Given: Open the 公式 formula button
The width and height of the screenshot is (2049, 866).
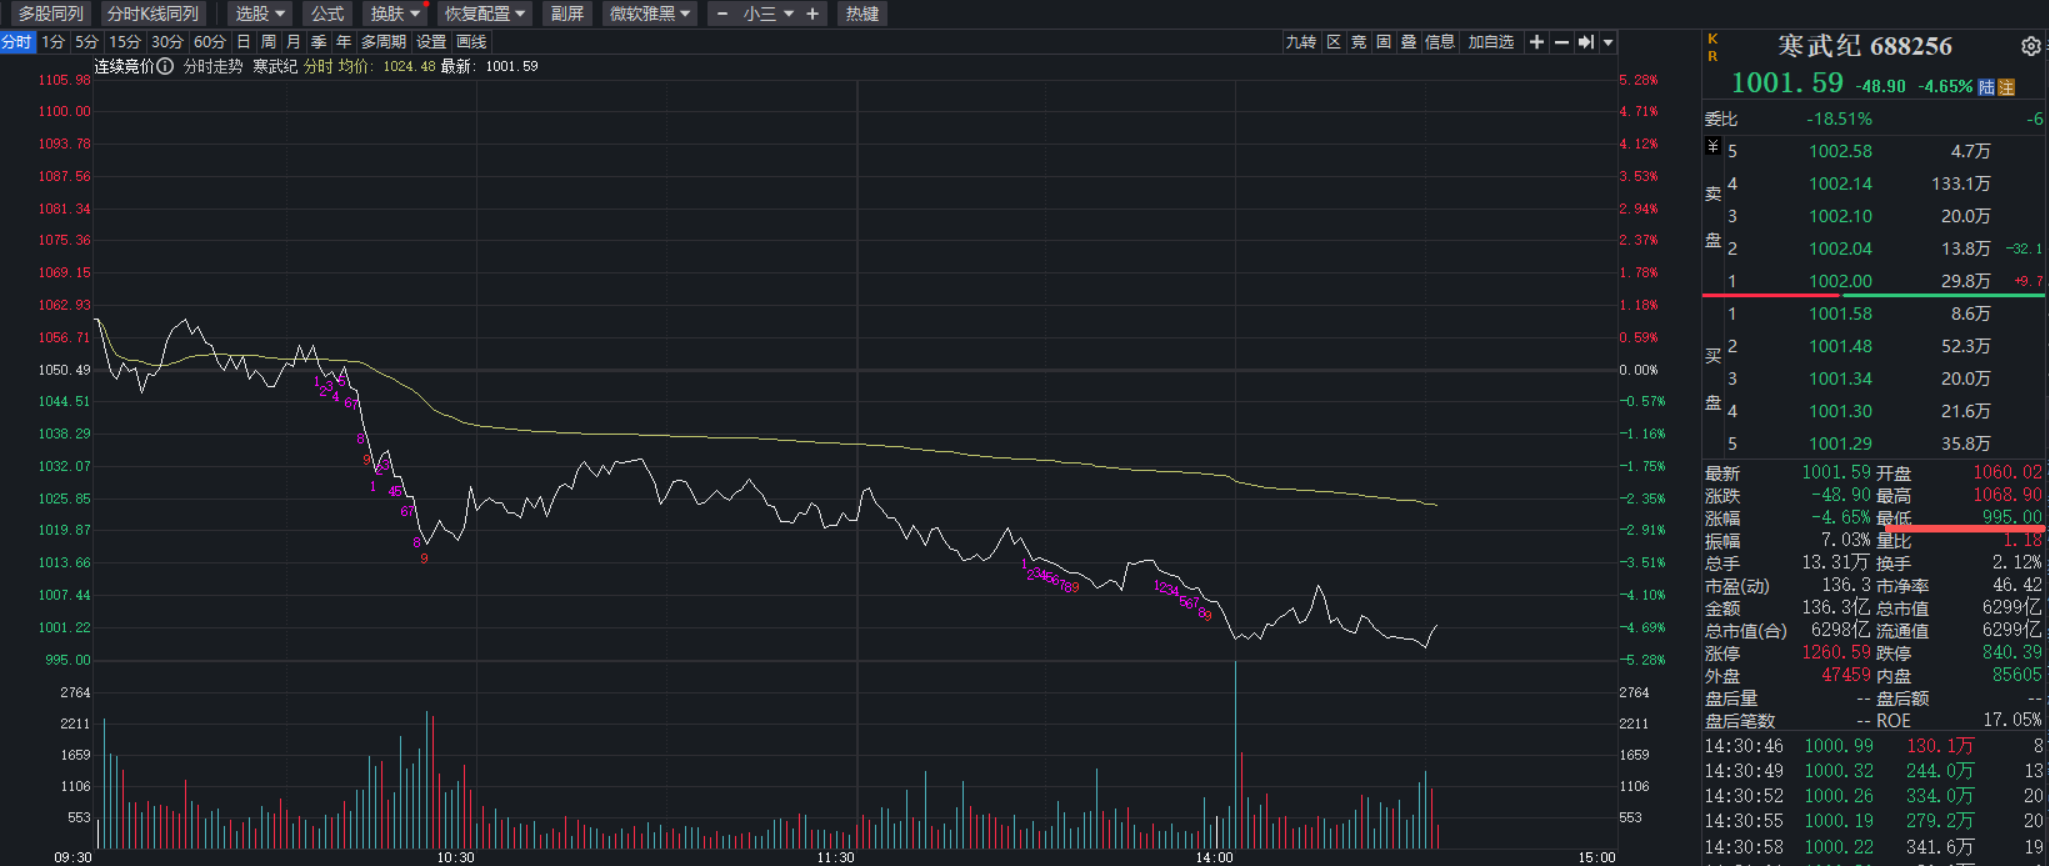Looking at the screenshot, I should coord(327,14).
